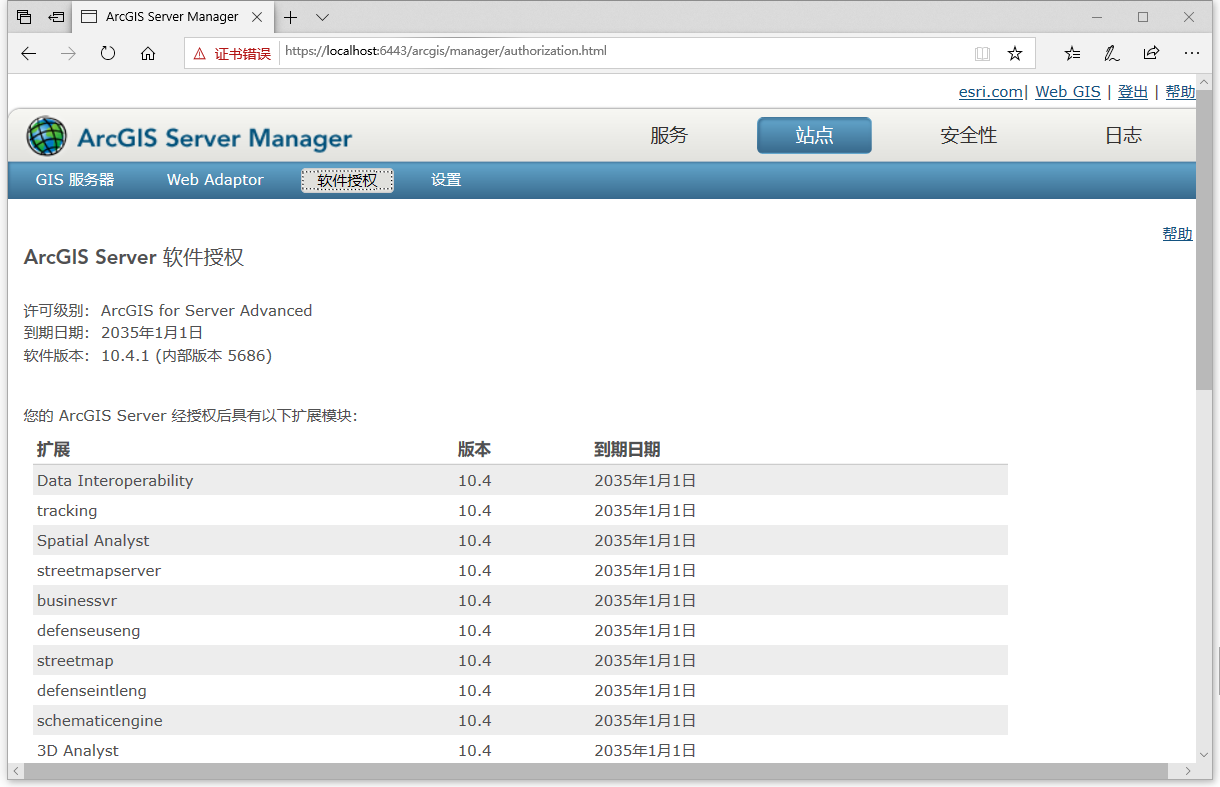
Task: Select the 3D Analyst row
Action: (520, 750)
